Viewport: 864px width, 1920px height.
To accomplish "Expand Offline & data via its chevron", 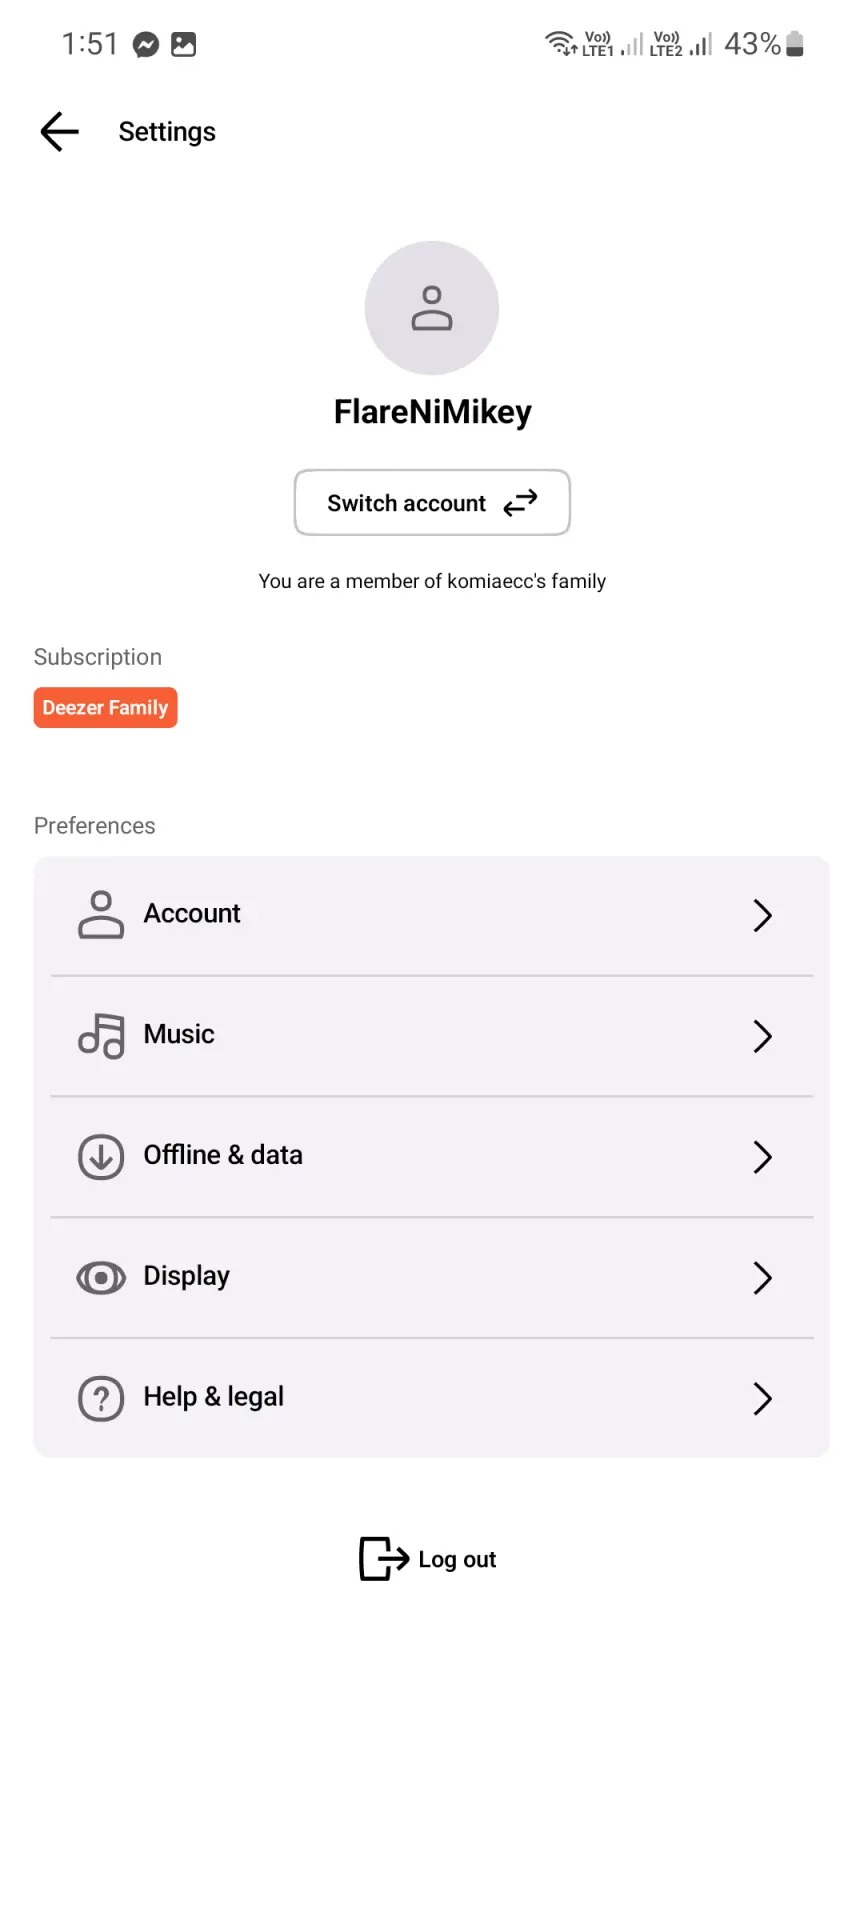I will coord(763,1157).
